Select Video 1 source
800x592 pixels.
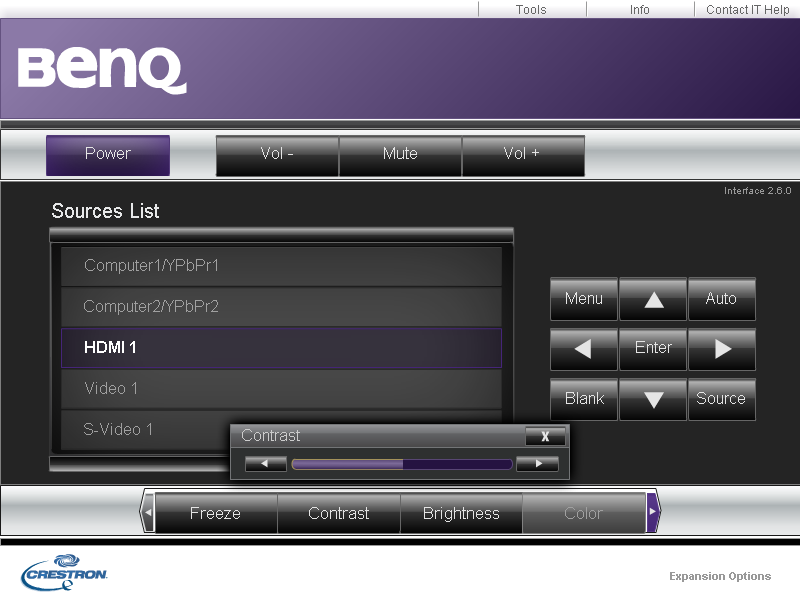[x=281, y=389]
